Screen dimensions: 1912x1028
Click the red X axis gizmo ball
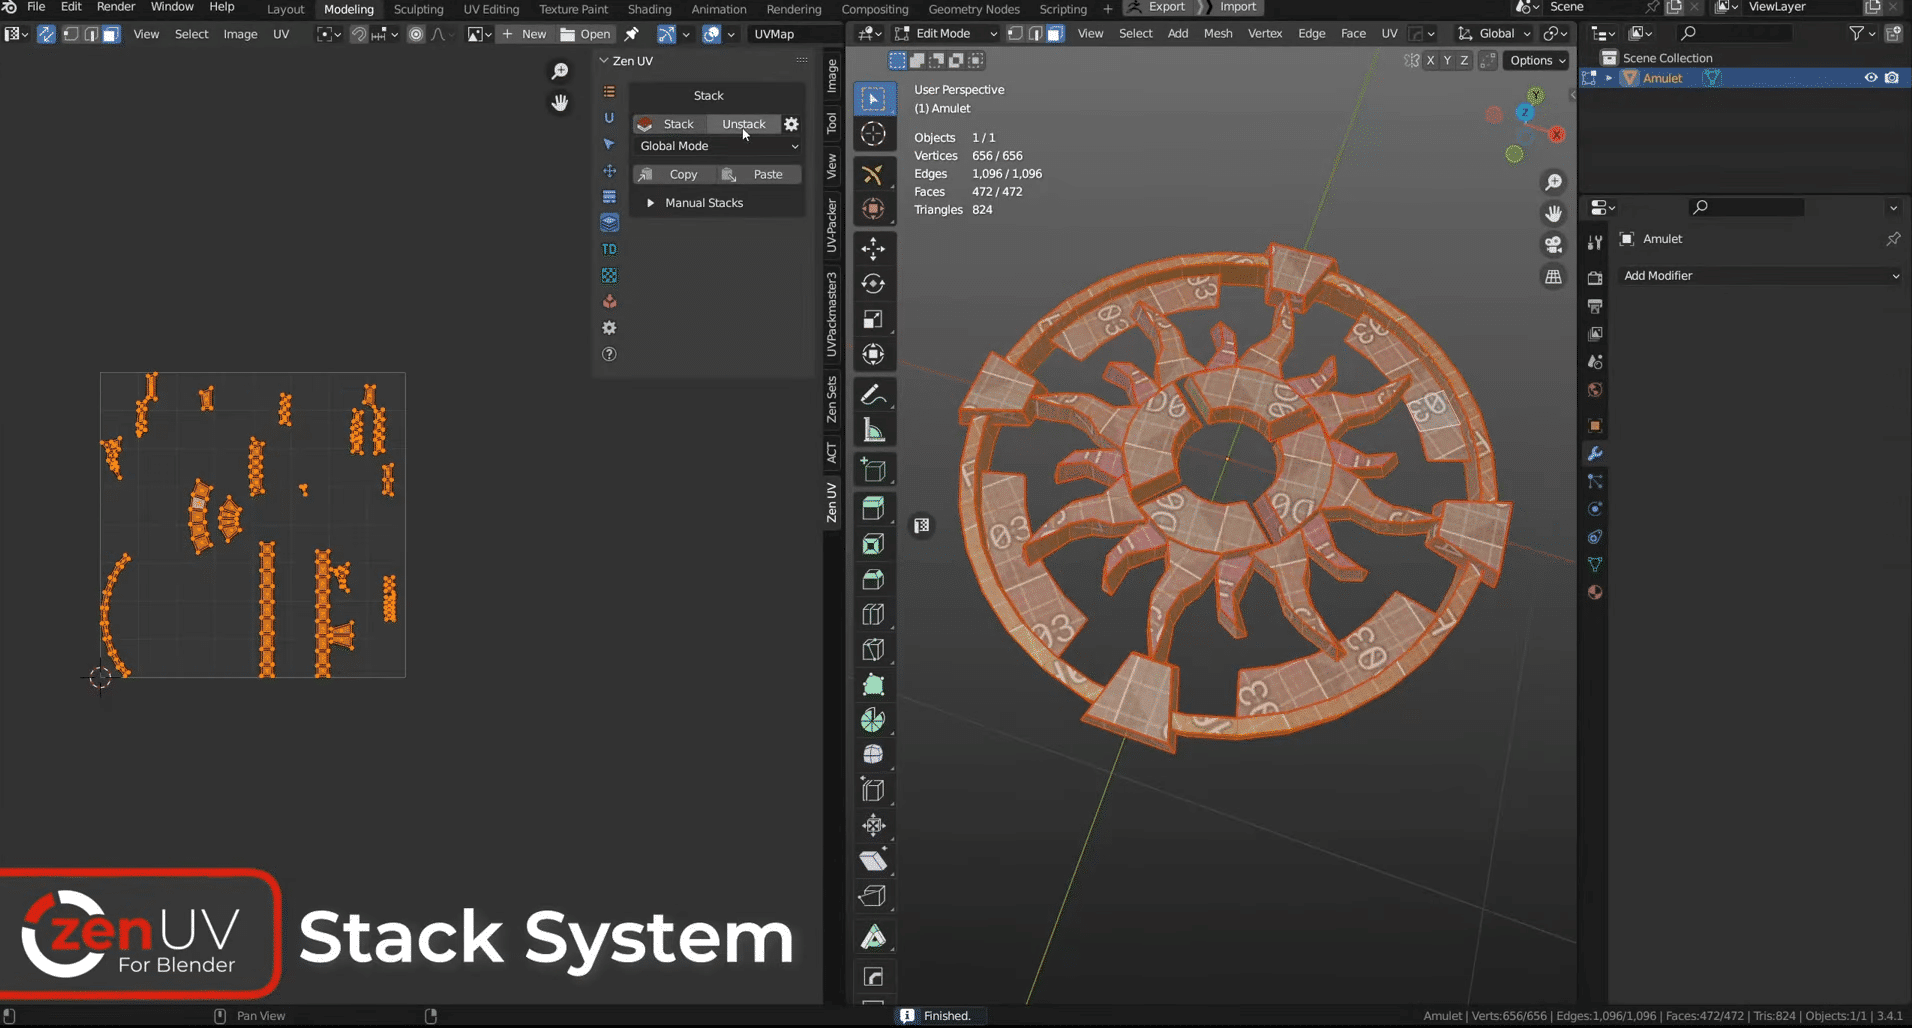pyautogui.click(x=1557, y=135)
